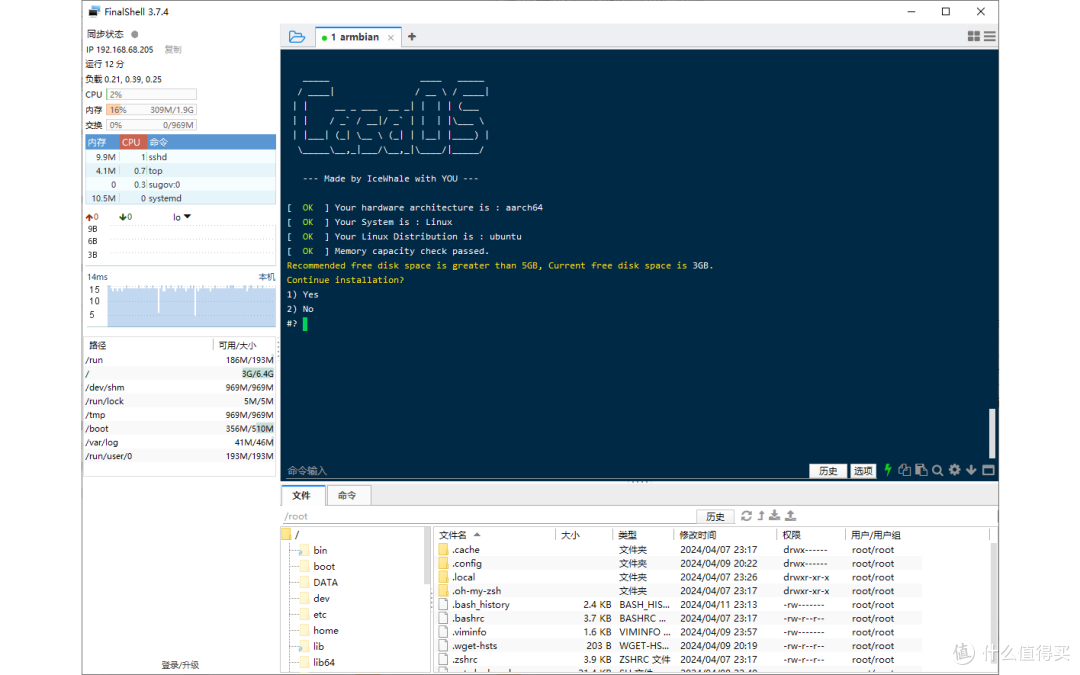This screenshot has height=675, width=1080.
Task: Add a new tab with the plus icon
Action: (412, 37)
